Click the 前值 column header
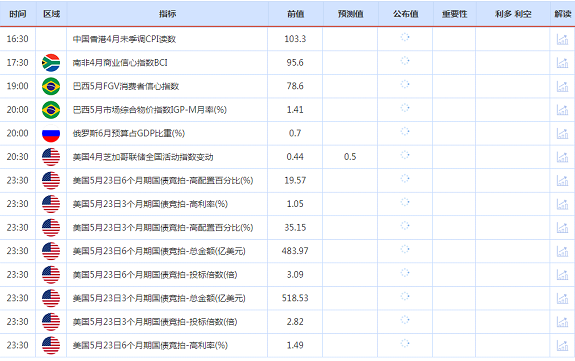Image resolution: width=575 pixels, height=361 pixels. pyautogui.click(x=295, y=14)
